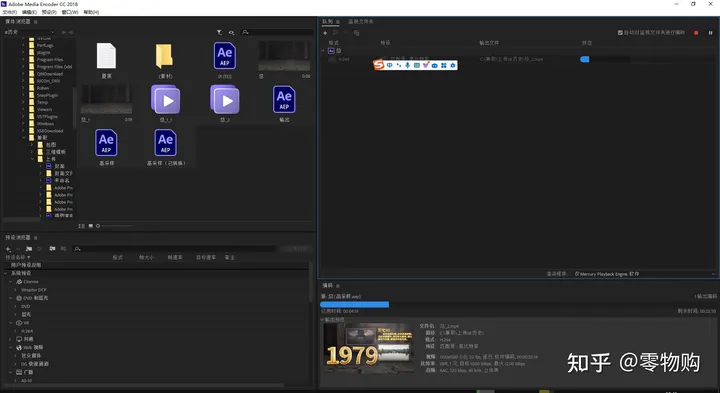
Task: Click the queue item status progress bar
Action: pyautogui.click(x=605, y=59)
